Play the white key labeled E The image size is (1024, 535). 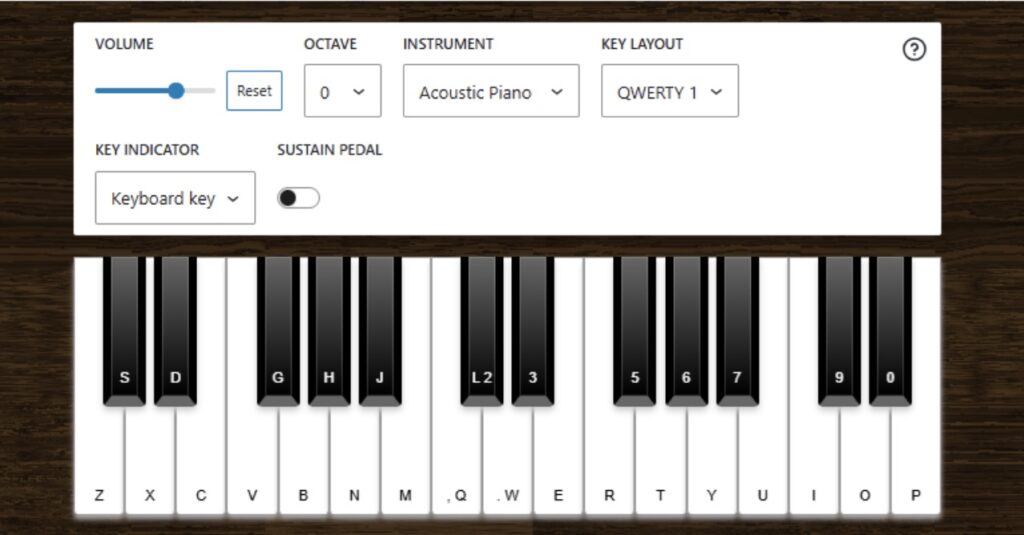click(558, 461)
